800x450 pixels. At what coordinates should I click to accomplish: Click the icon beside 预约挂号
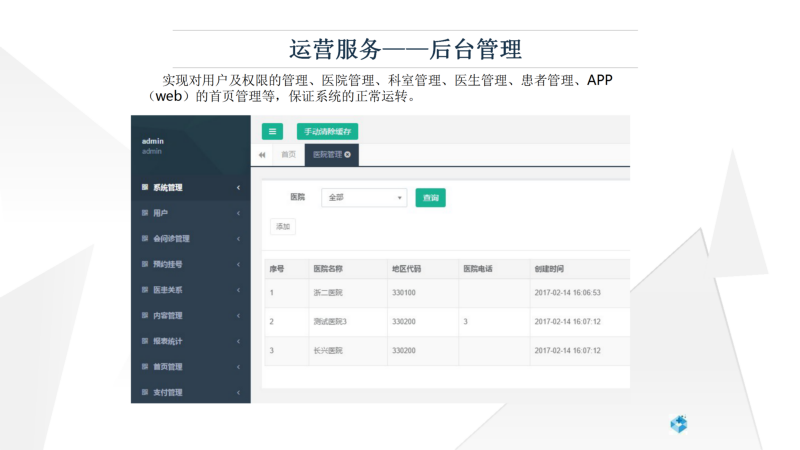click(x=145, y=264)
